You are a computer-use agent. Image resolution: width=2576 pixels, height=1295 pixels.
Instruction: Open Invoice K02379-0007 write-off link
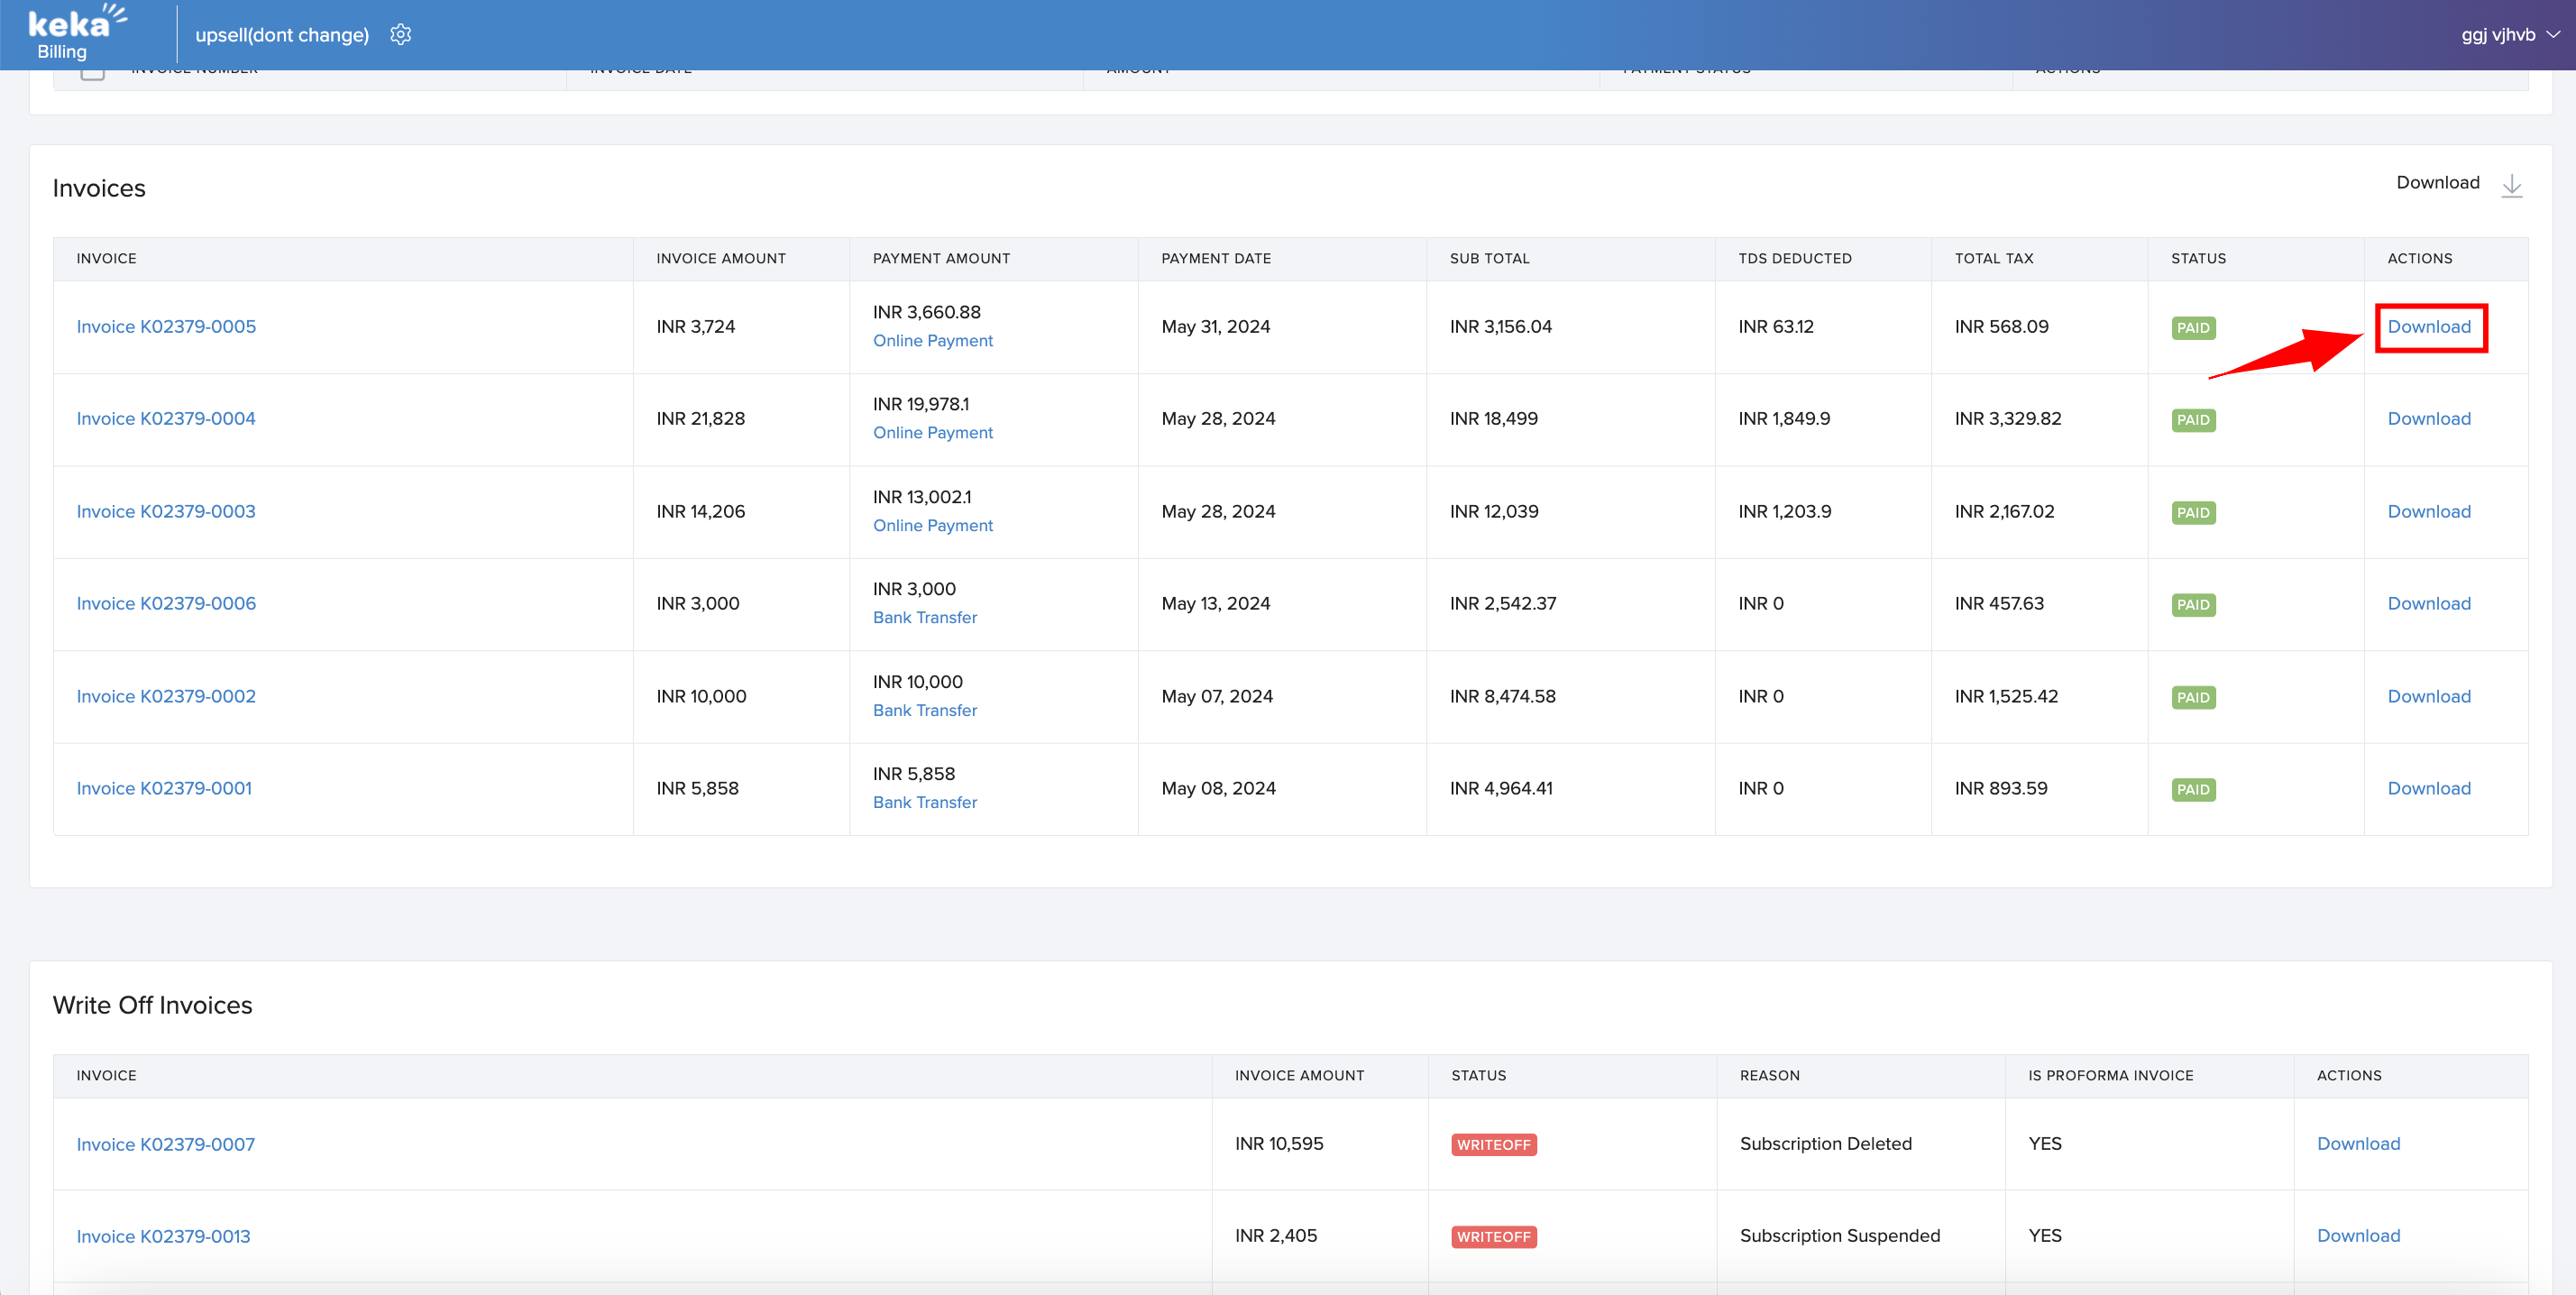click(x=166, y=1144)
